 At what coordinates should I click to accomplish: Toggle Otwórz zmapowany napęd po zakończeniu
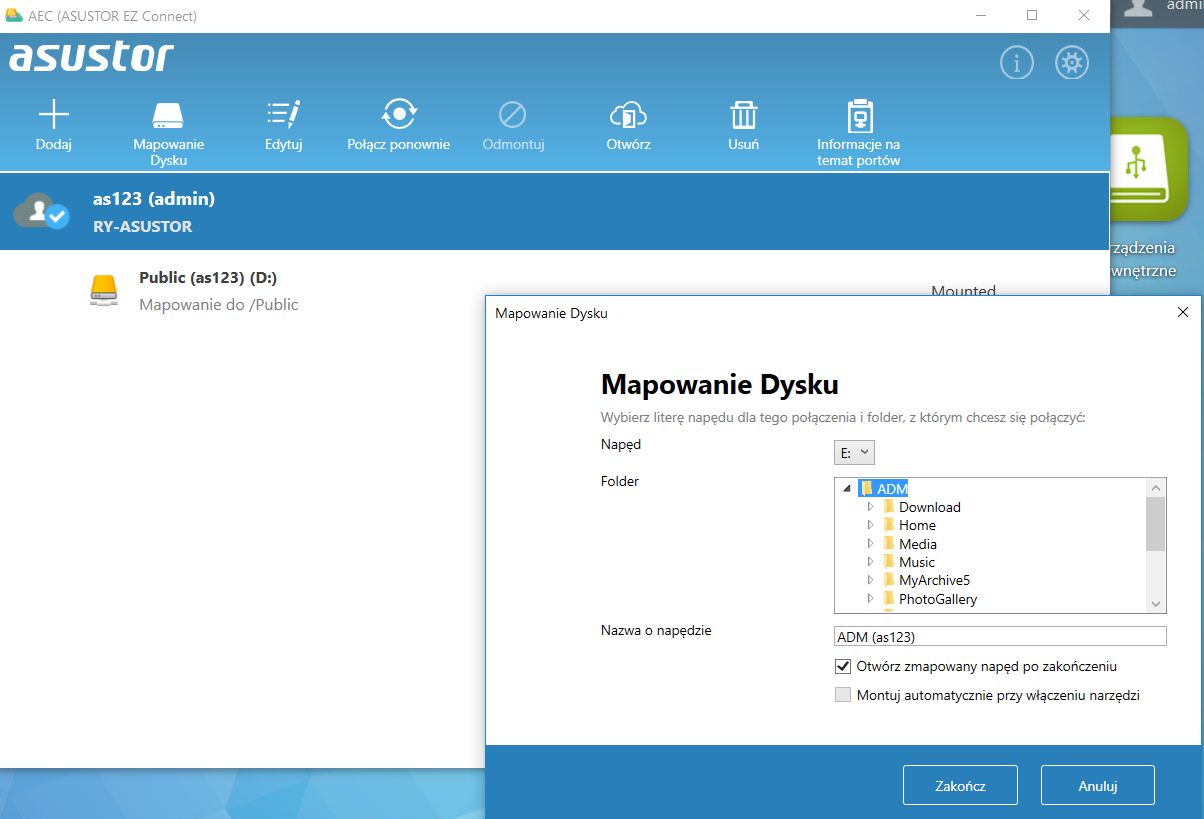click(x=842, y=666)
